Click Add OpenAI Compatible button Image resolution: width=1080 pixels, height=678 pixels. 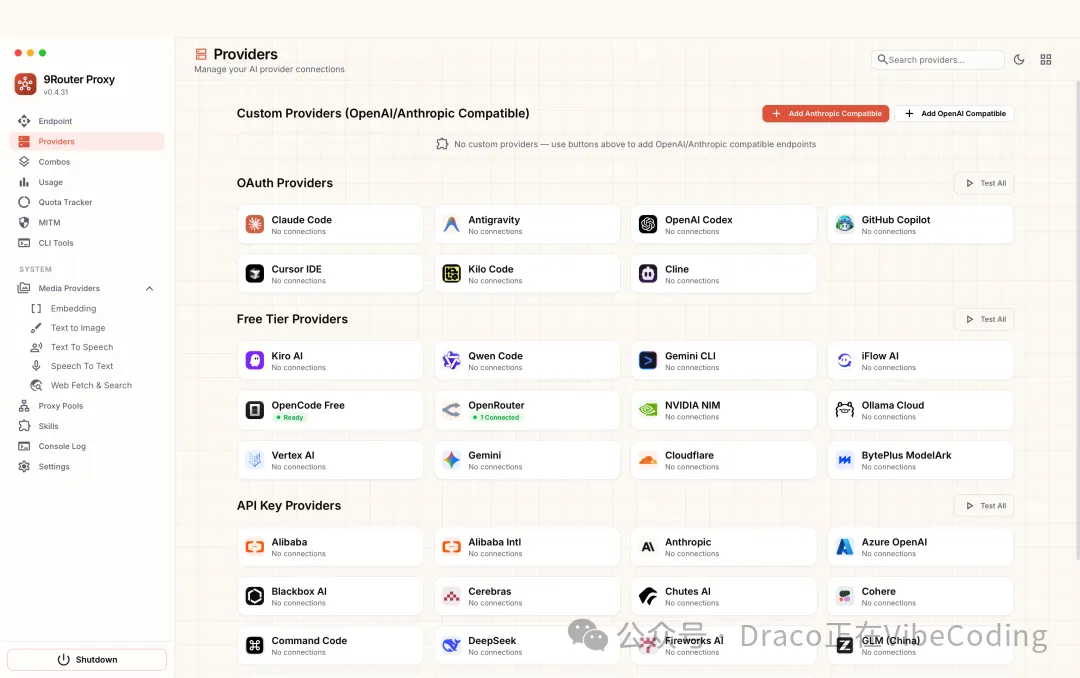(954, 114)
